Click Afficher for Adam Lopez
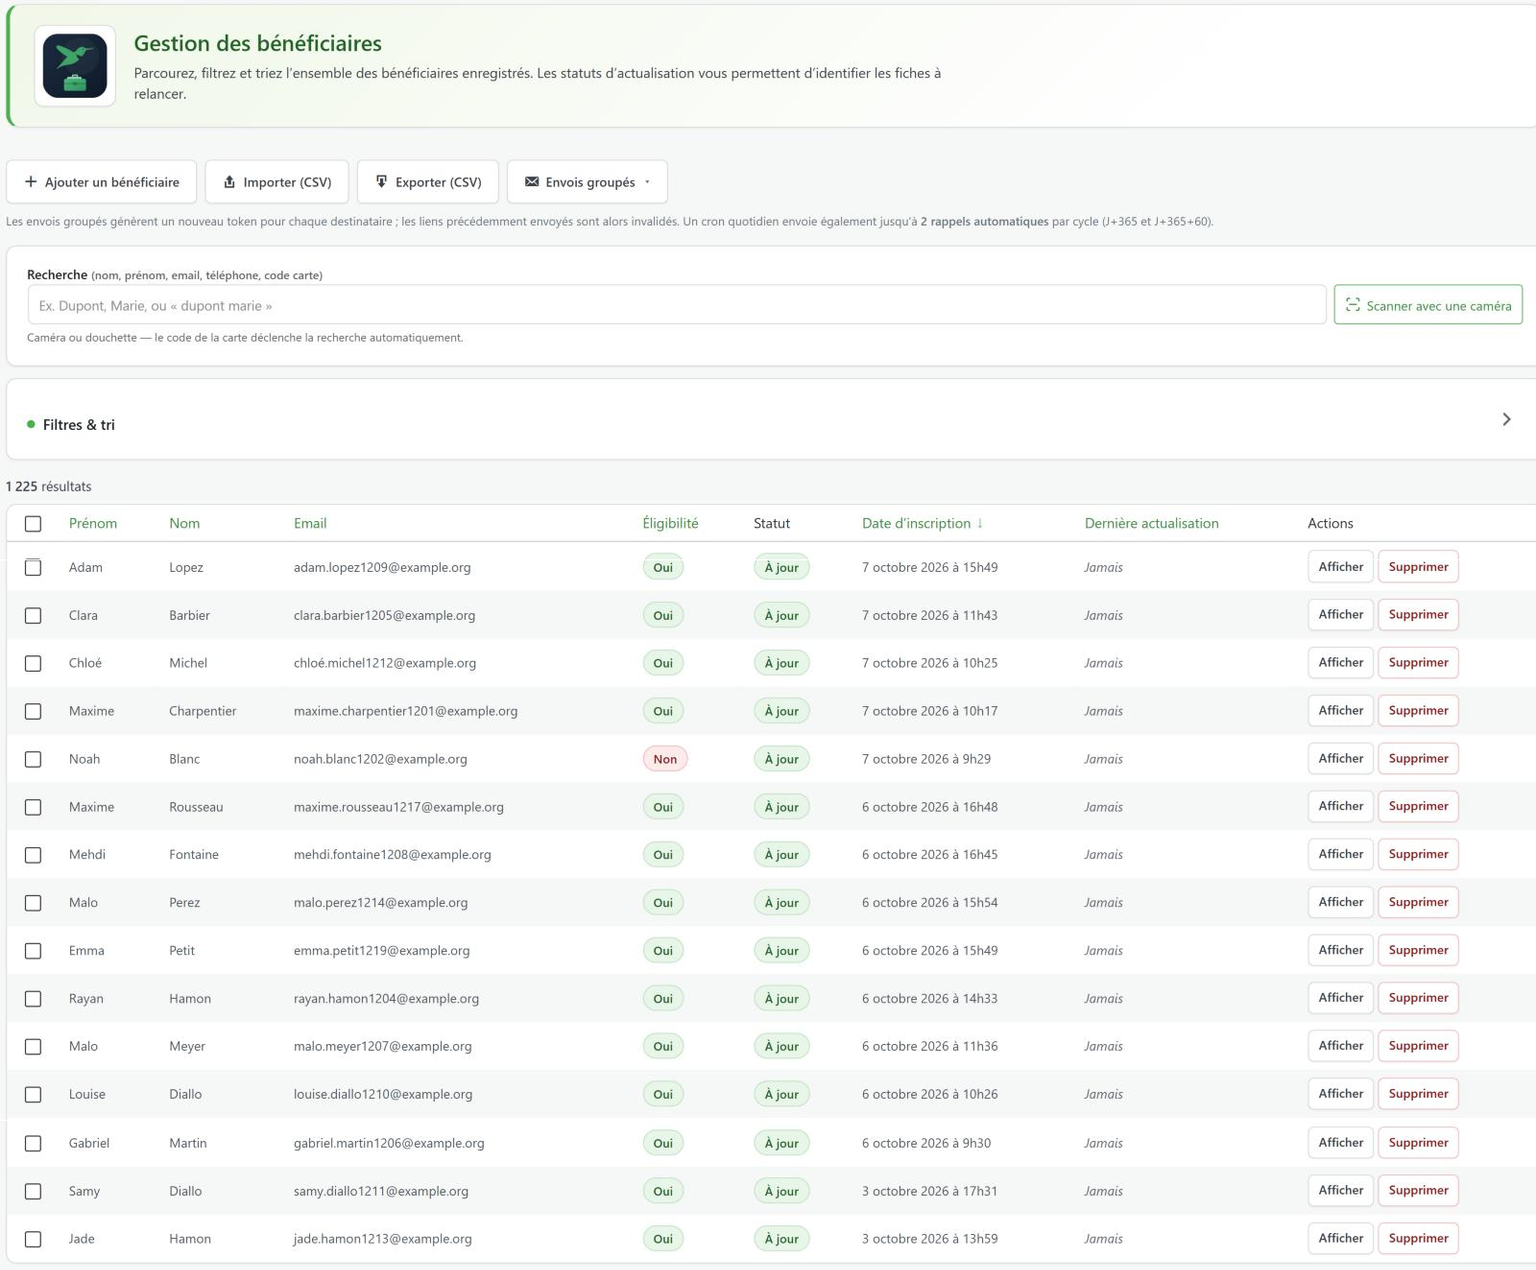The height and width of the screenshot is (1270, 1536). pos(1340,567)
